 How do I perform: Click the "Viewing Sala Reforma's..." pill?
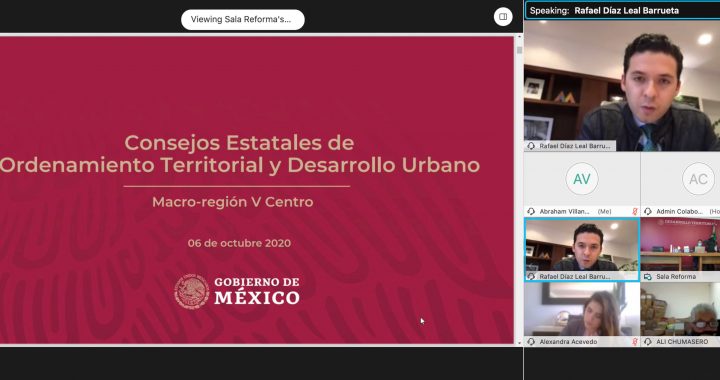(242, 19)
